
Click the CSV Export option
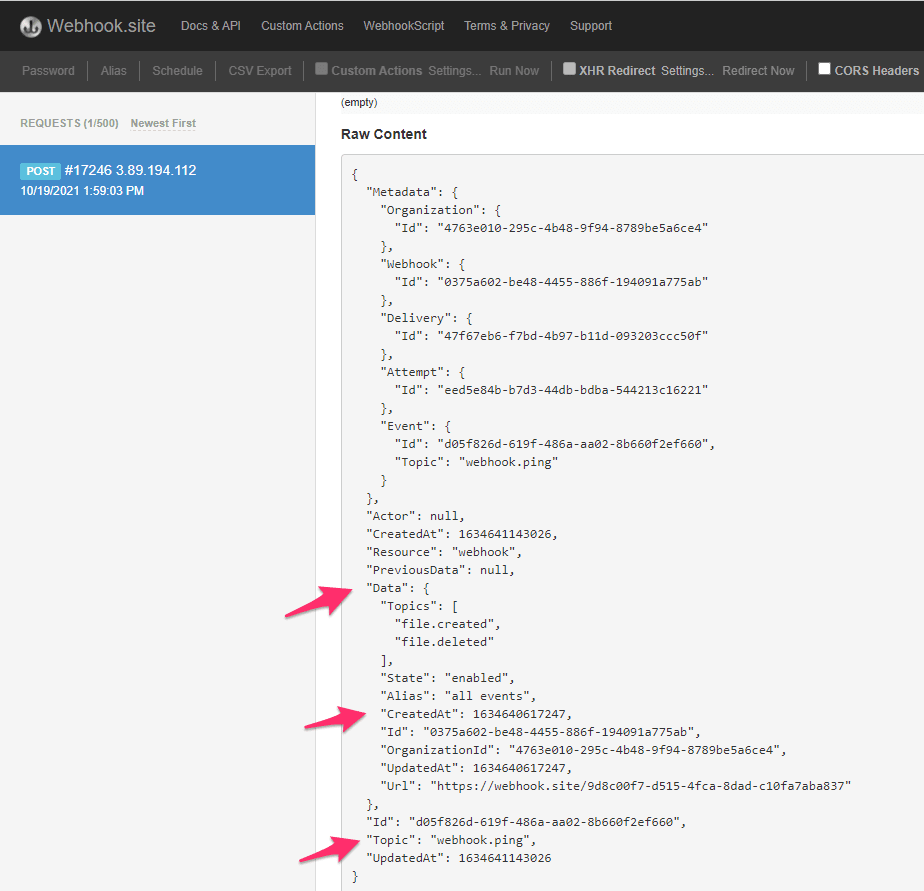point(260,71)
